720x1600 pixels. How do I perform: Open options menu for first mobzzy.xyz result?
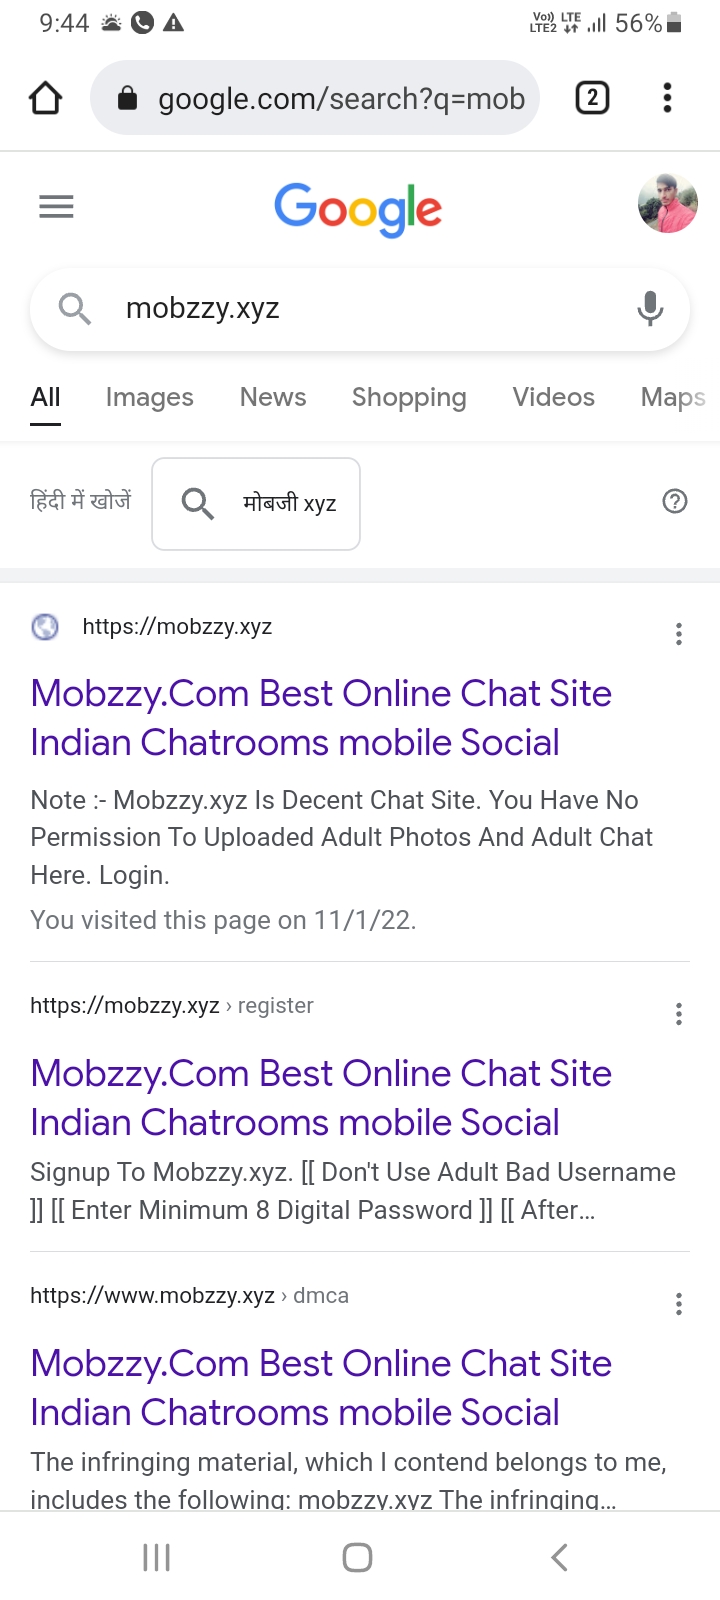point(679,634)
